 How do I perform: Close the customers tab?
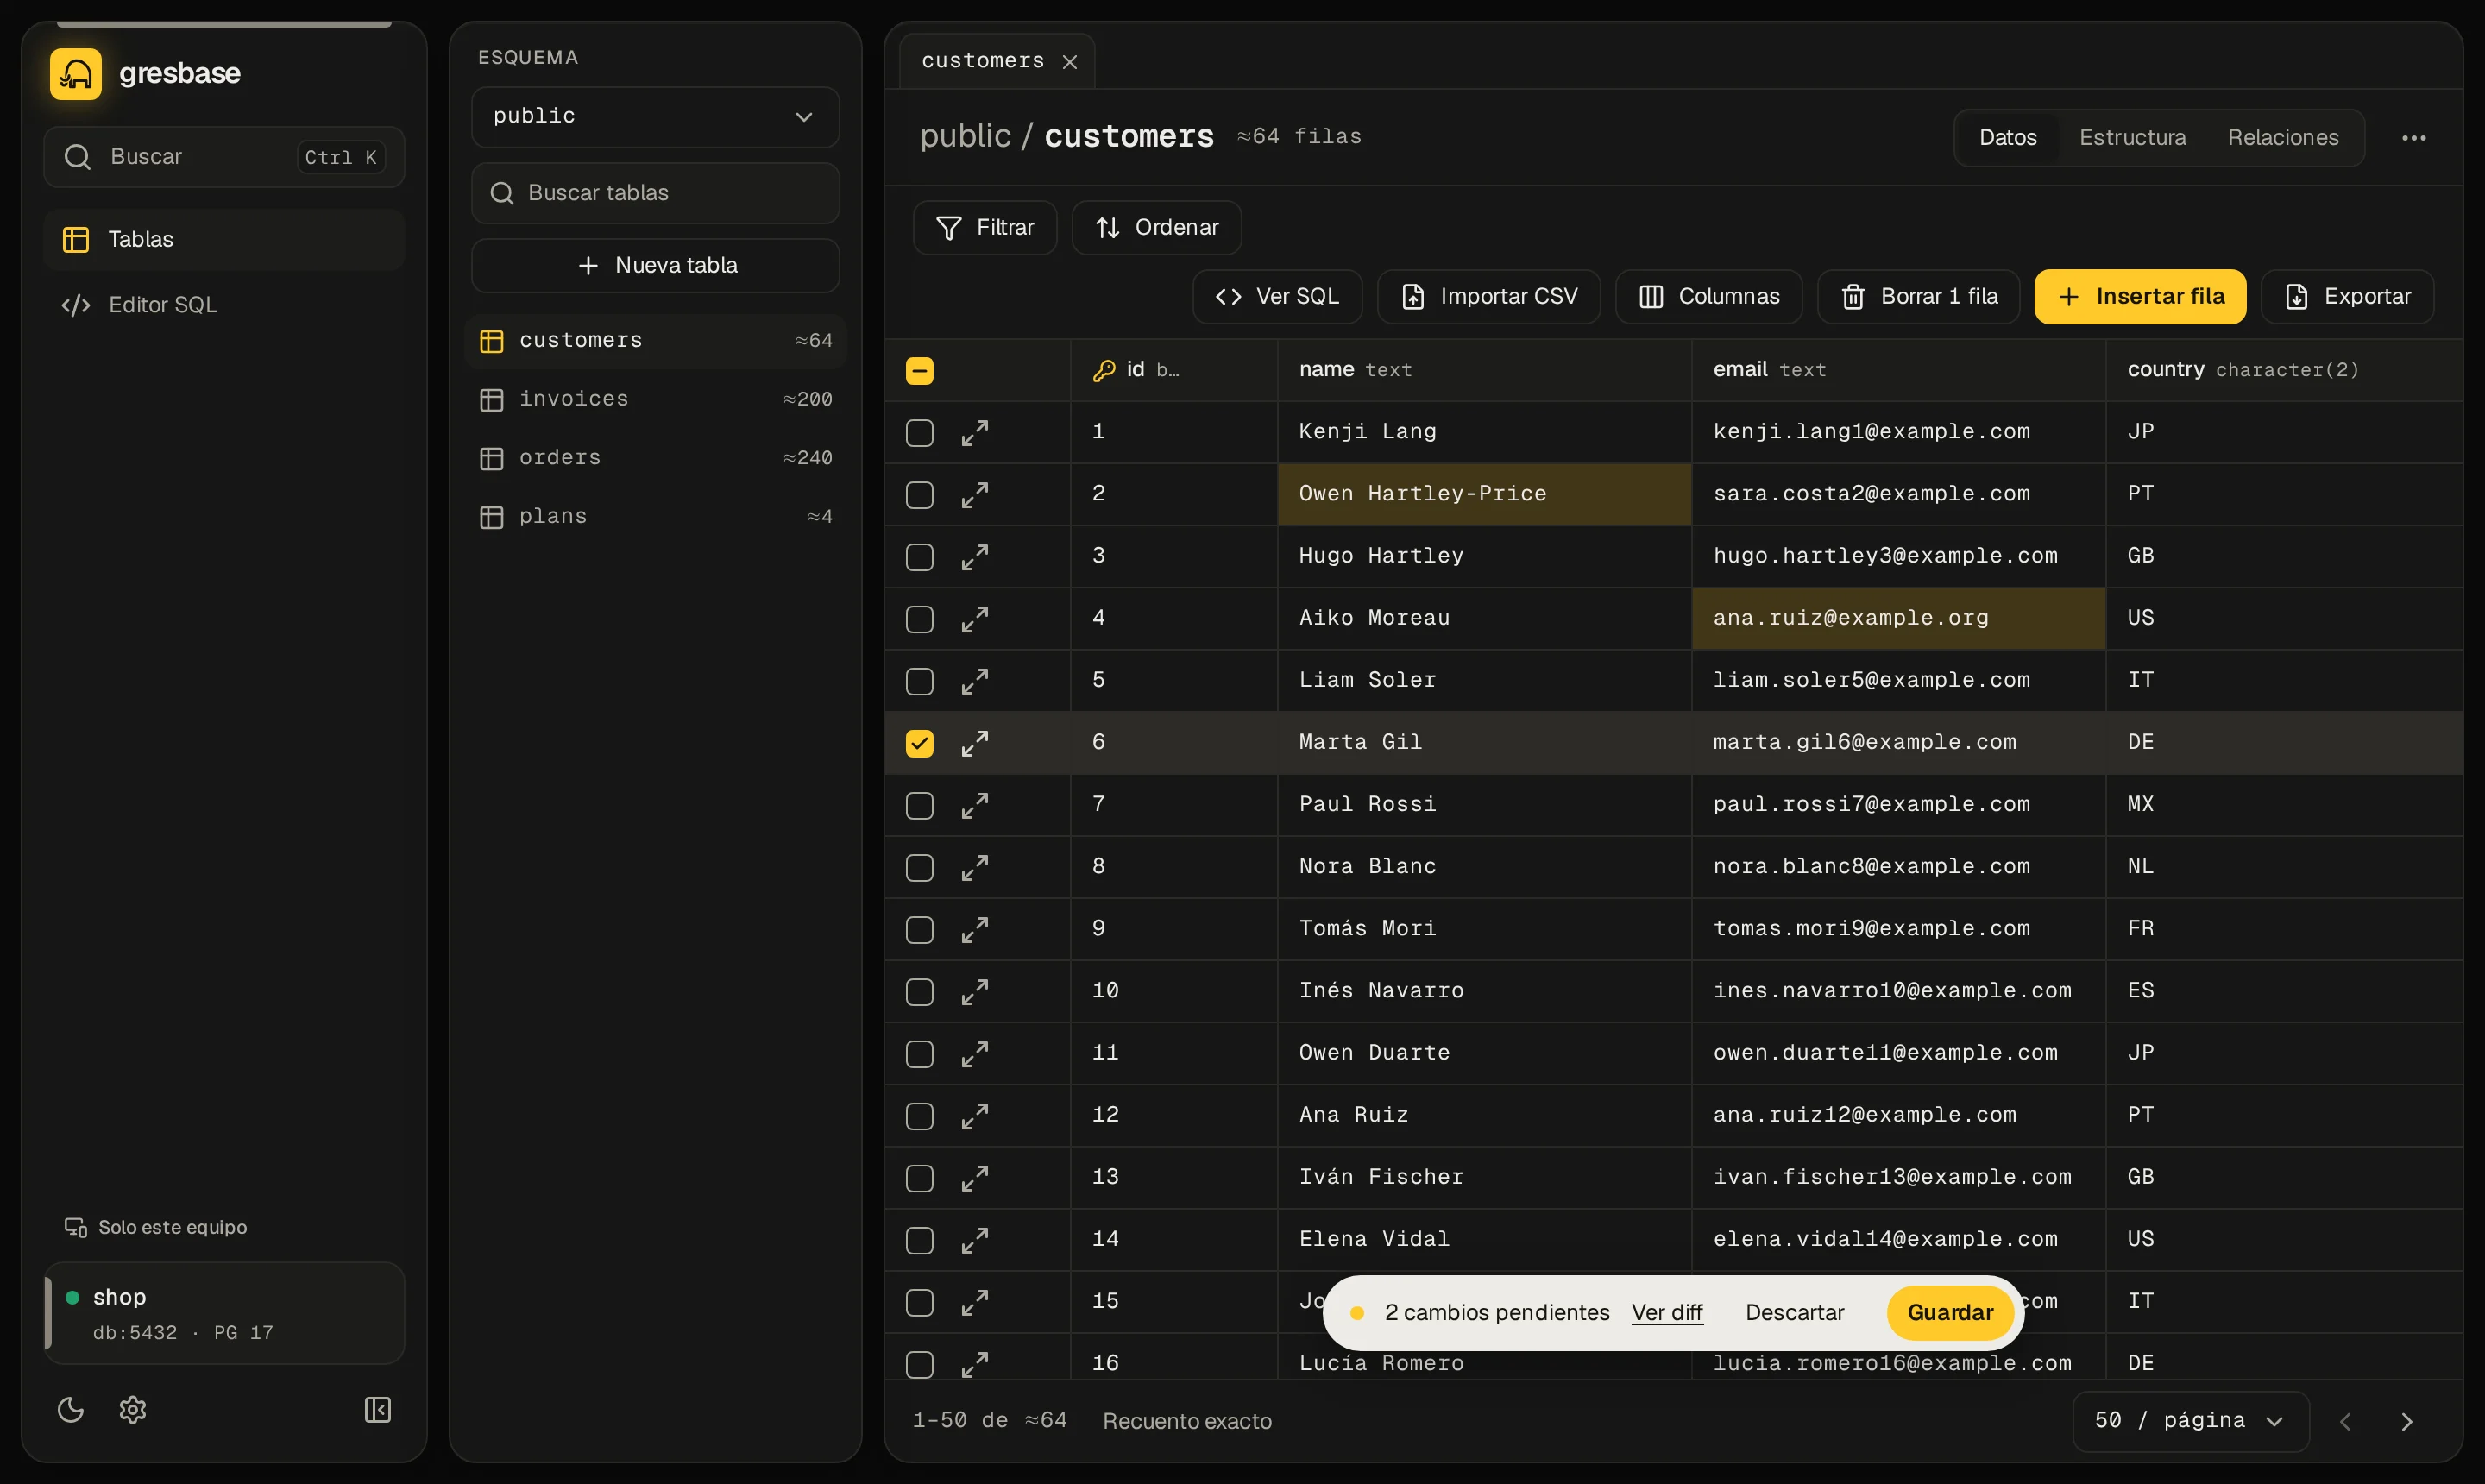point(1070,62)
